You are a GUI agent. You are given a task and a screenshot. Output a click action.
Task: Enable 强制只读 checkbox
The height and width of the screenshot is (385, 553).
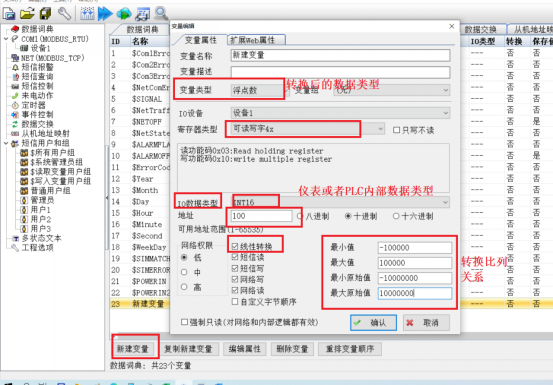tap(184, 322)
